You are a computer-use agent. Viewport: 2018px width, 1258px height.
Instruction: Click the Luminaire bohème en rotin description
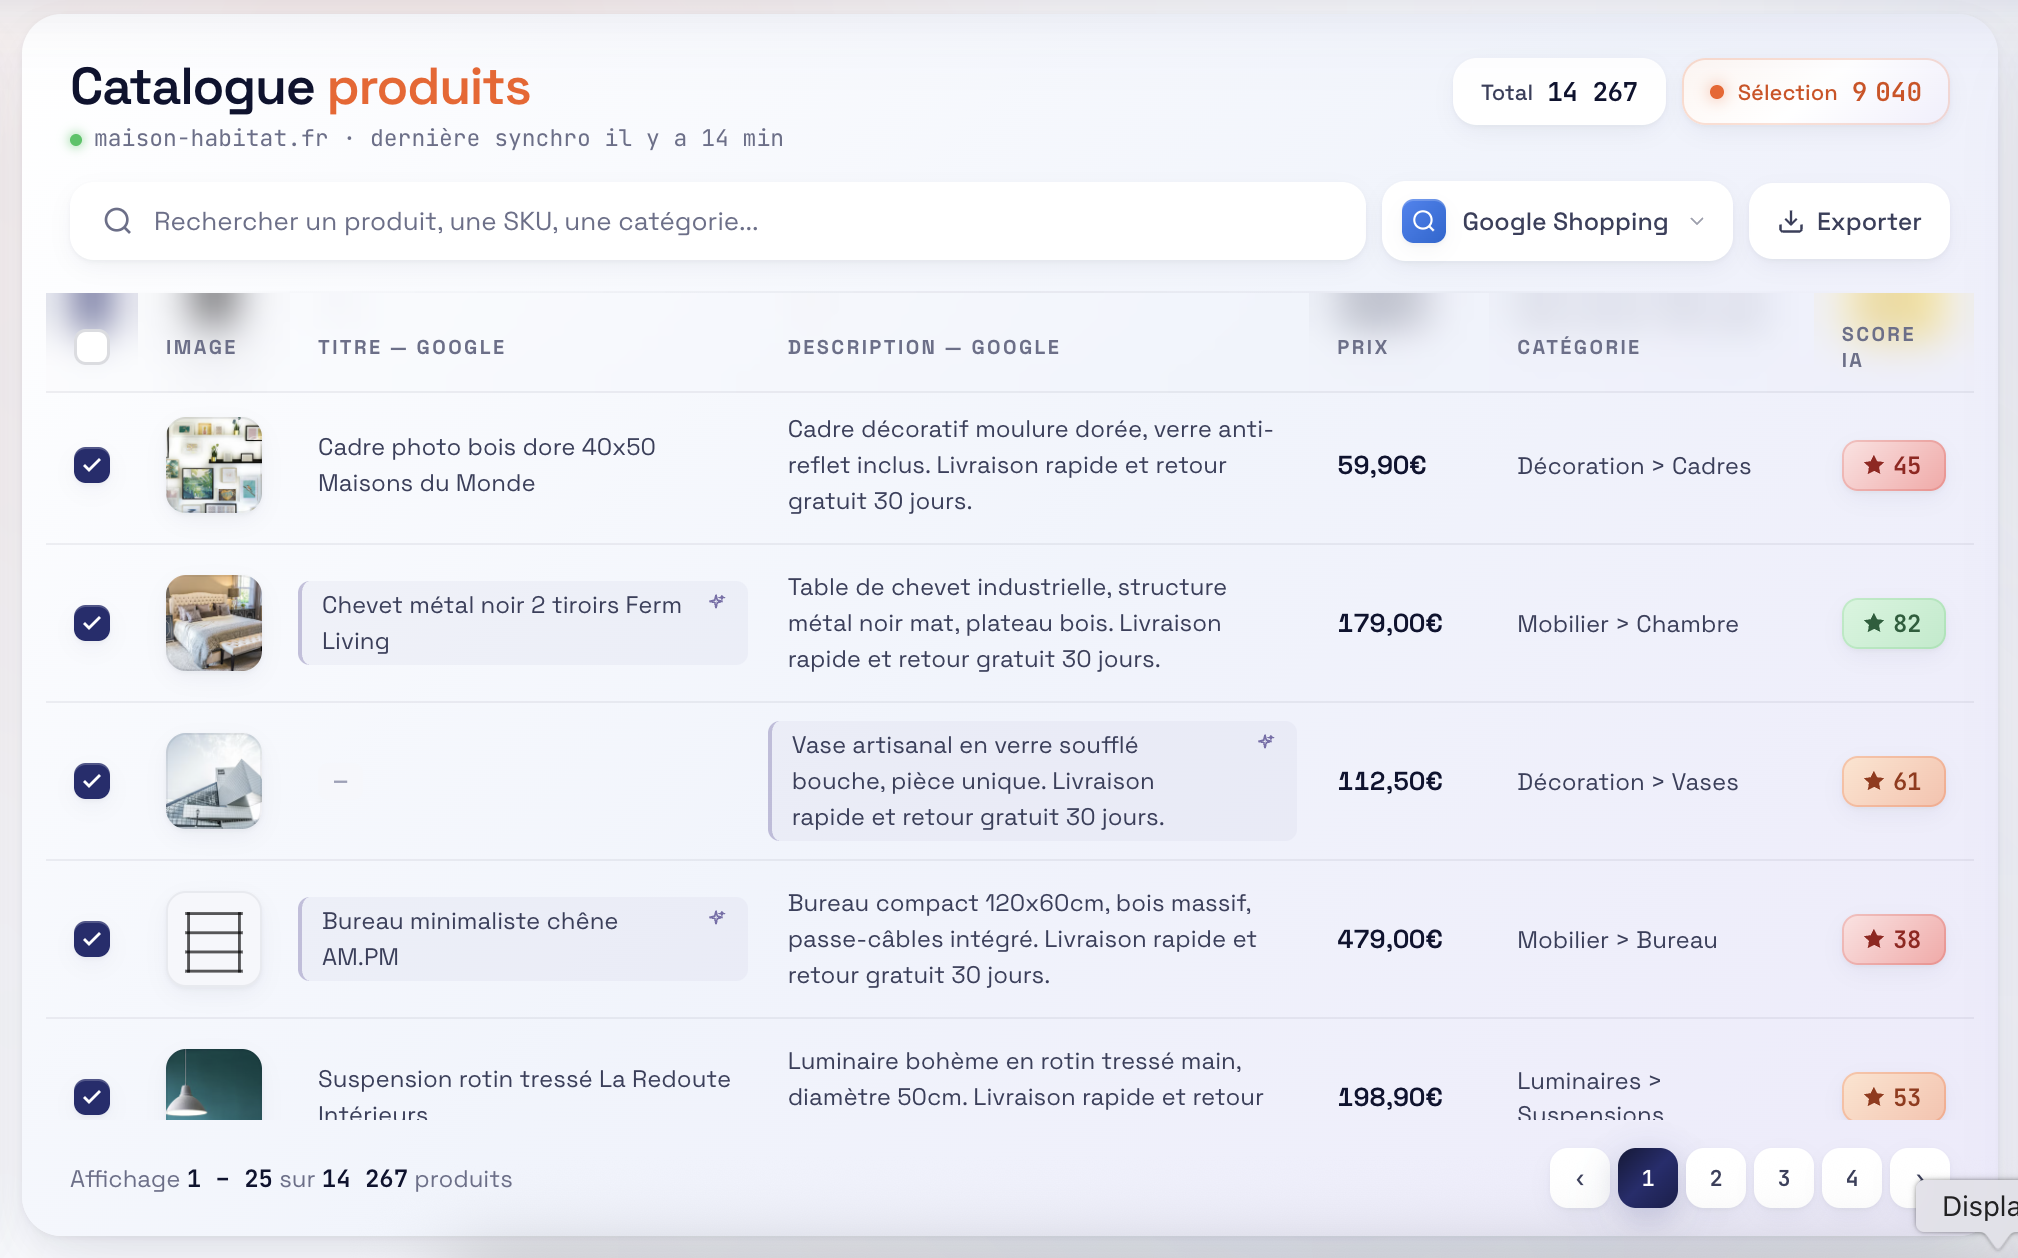pyautogui.click(x=1025, y=1079)
